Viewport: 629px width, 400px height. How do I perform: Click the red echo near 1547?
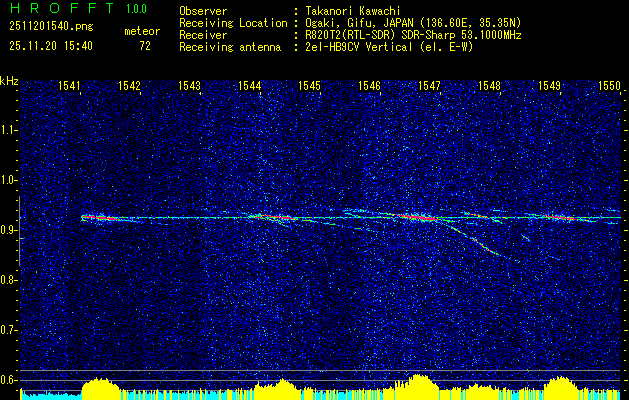419,217
